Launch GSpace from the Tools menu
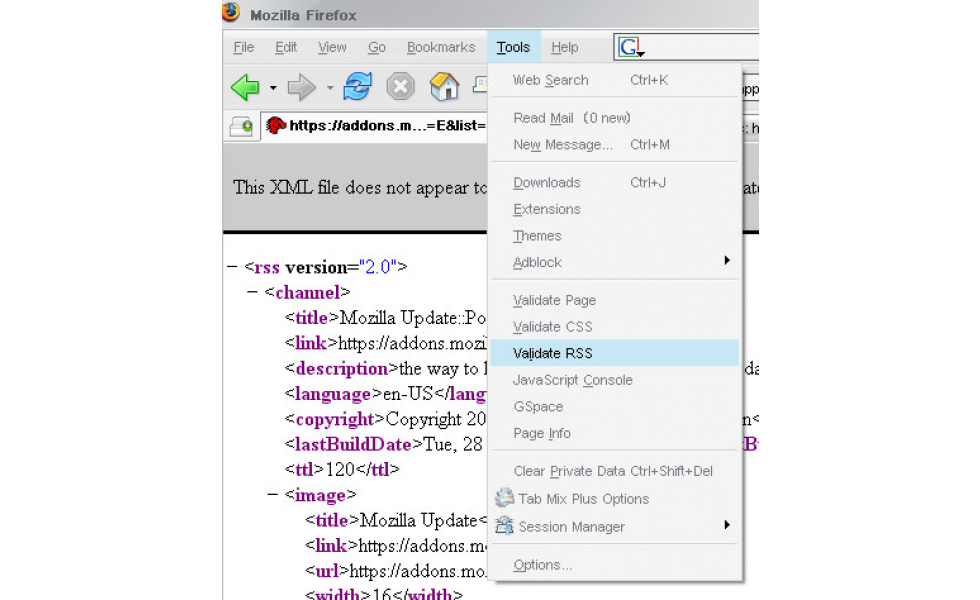This screenshot has width=980, height=600. click(615, 407)
